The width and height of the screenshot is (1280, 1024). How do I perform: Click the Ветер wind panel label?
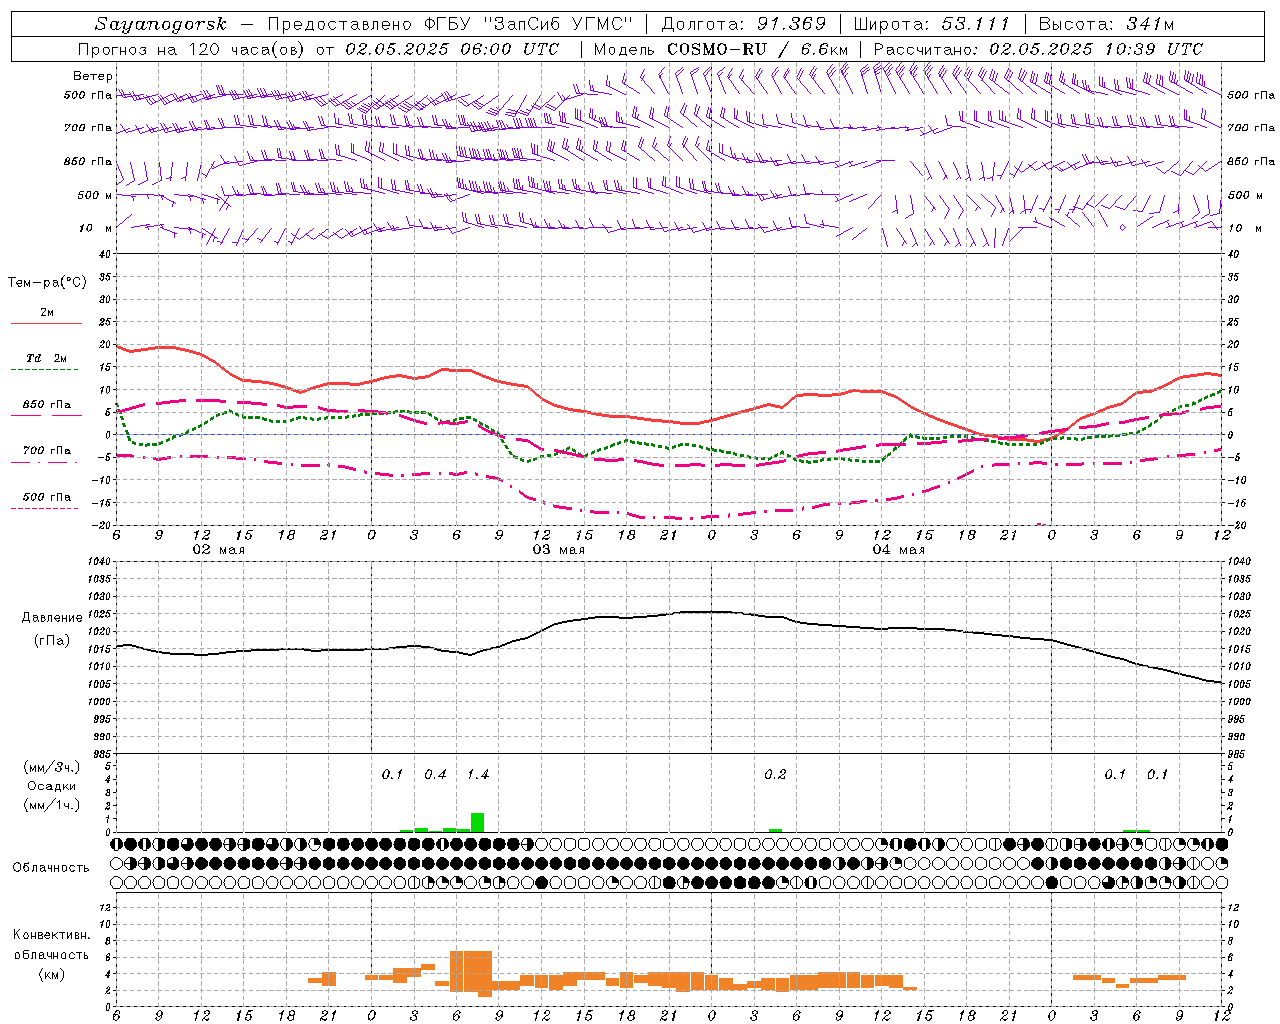[93, 76]
